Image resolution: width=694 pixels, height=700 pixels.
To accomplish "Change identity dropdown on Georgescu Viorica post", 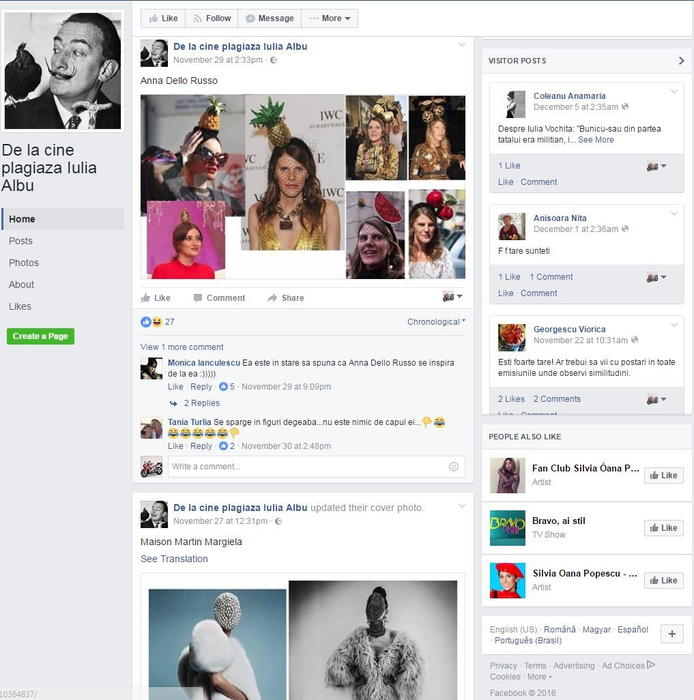I will (x=657, y=400).
